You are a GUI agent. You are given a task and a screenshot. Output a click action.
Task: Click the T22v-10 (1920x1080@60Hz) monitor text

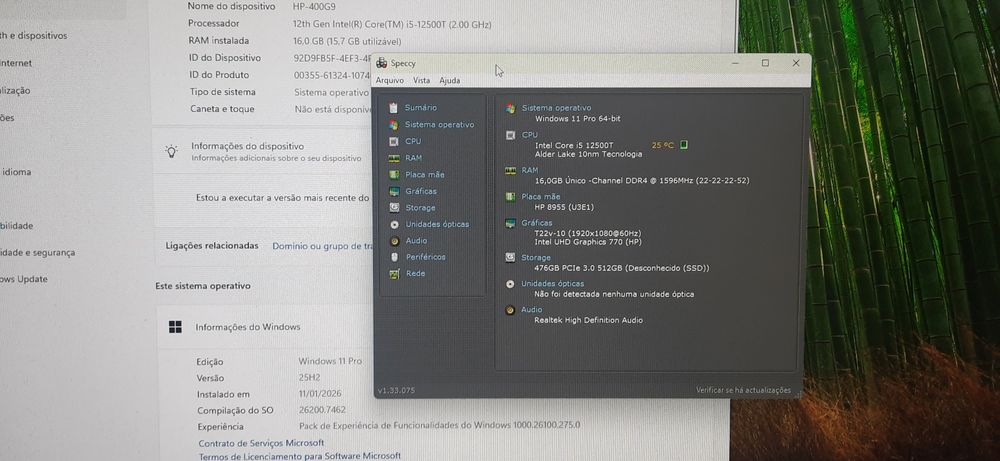click(588, 233)
